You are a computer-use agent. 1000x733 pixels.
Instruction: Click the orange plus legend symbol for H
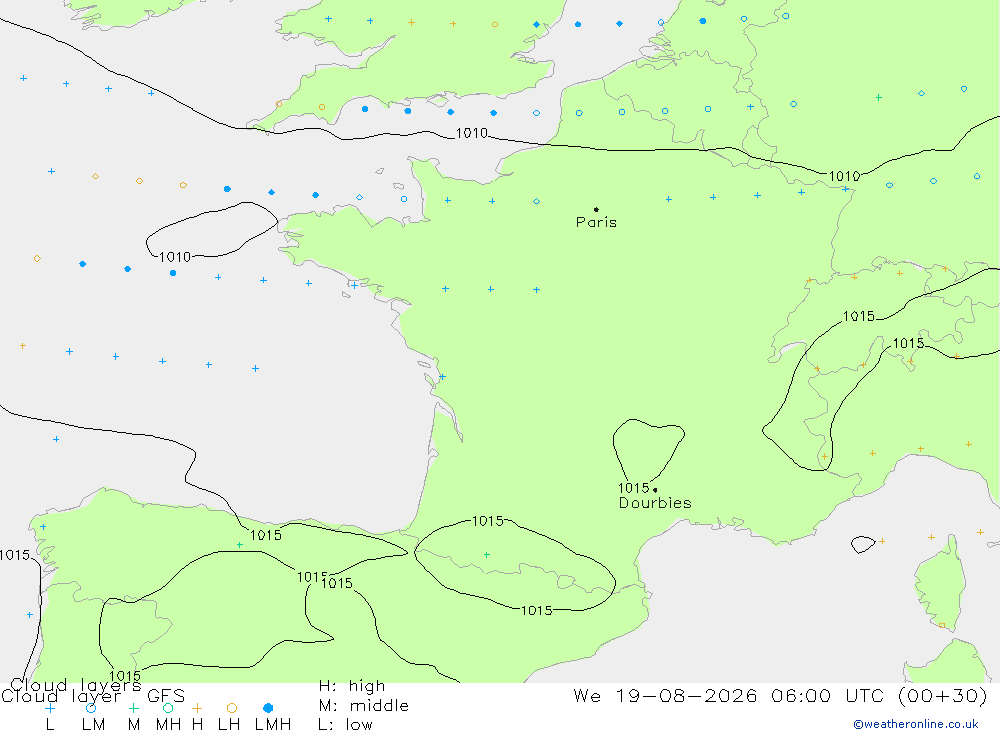197,708
